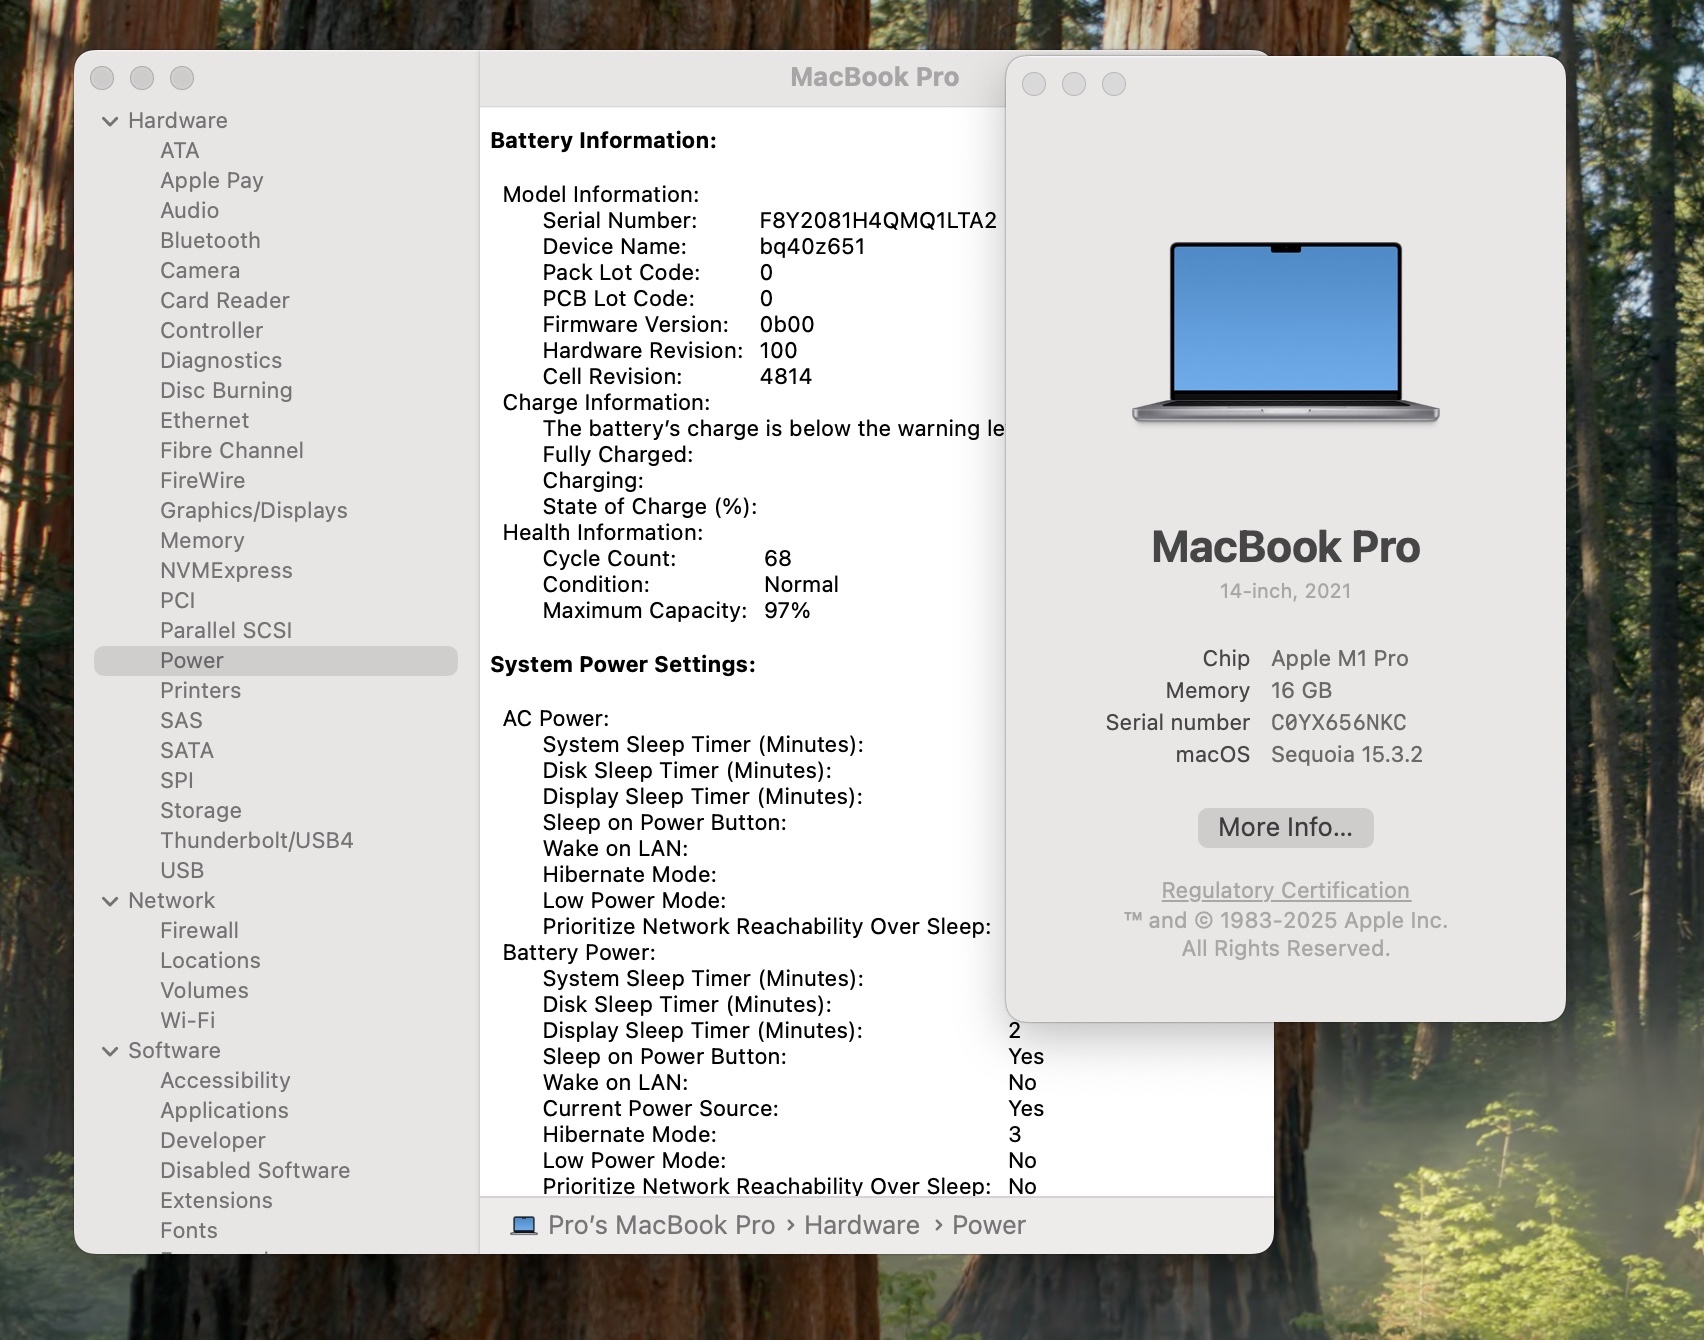Open NVMExpress entry
The height and width of the screenshot is (1340, 1704).
coord(227,571)
